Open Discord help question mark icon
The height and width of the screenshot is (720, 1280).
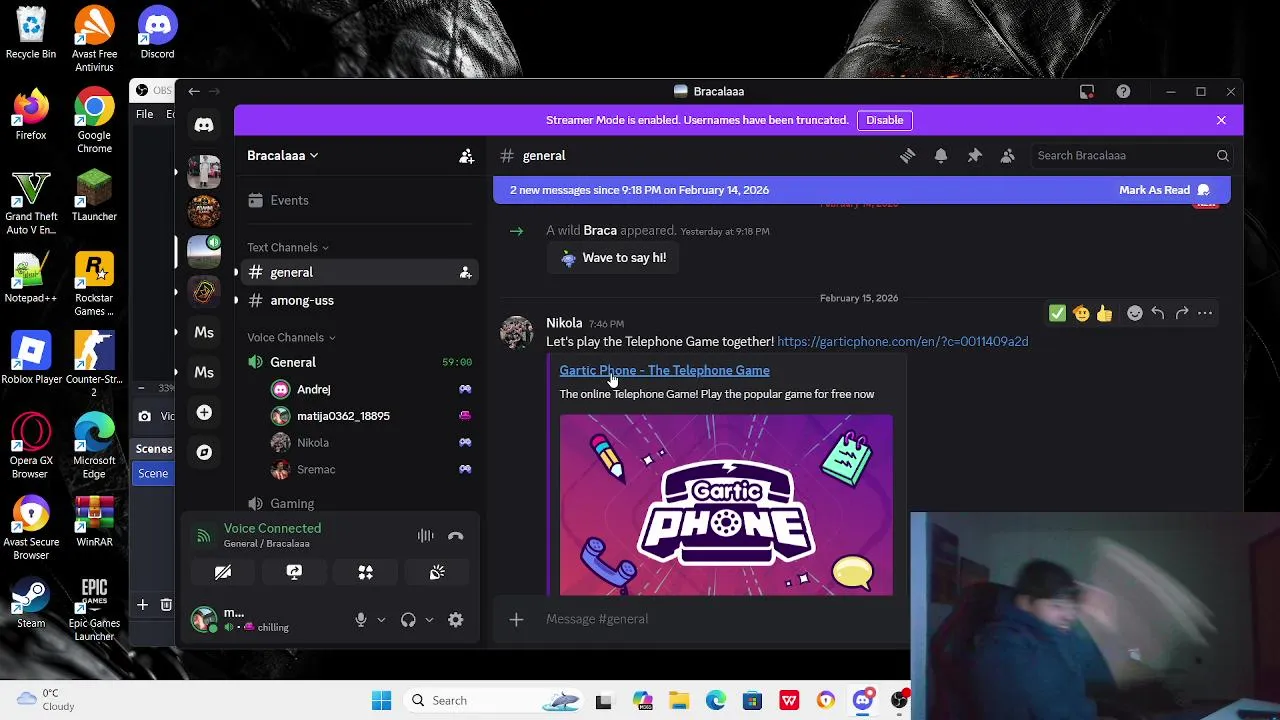[1123, 91]
